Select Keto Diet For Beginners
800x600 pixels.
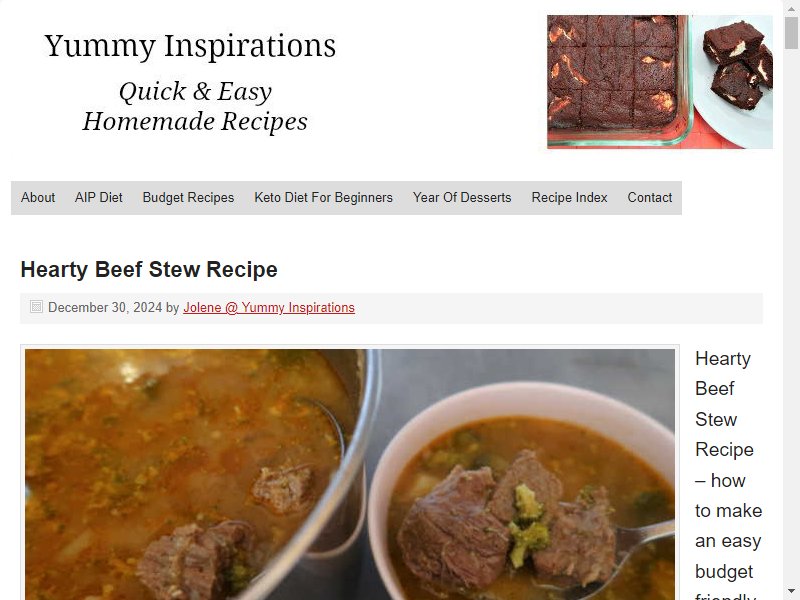pos(323,197)
